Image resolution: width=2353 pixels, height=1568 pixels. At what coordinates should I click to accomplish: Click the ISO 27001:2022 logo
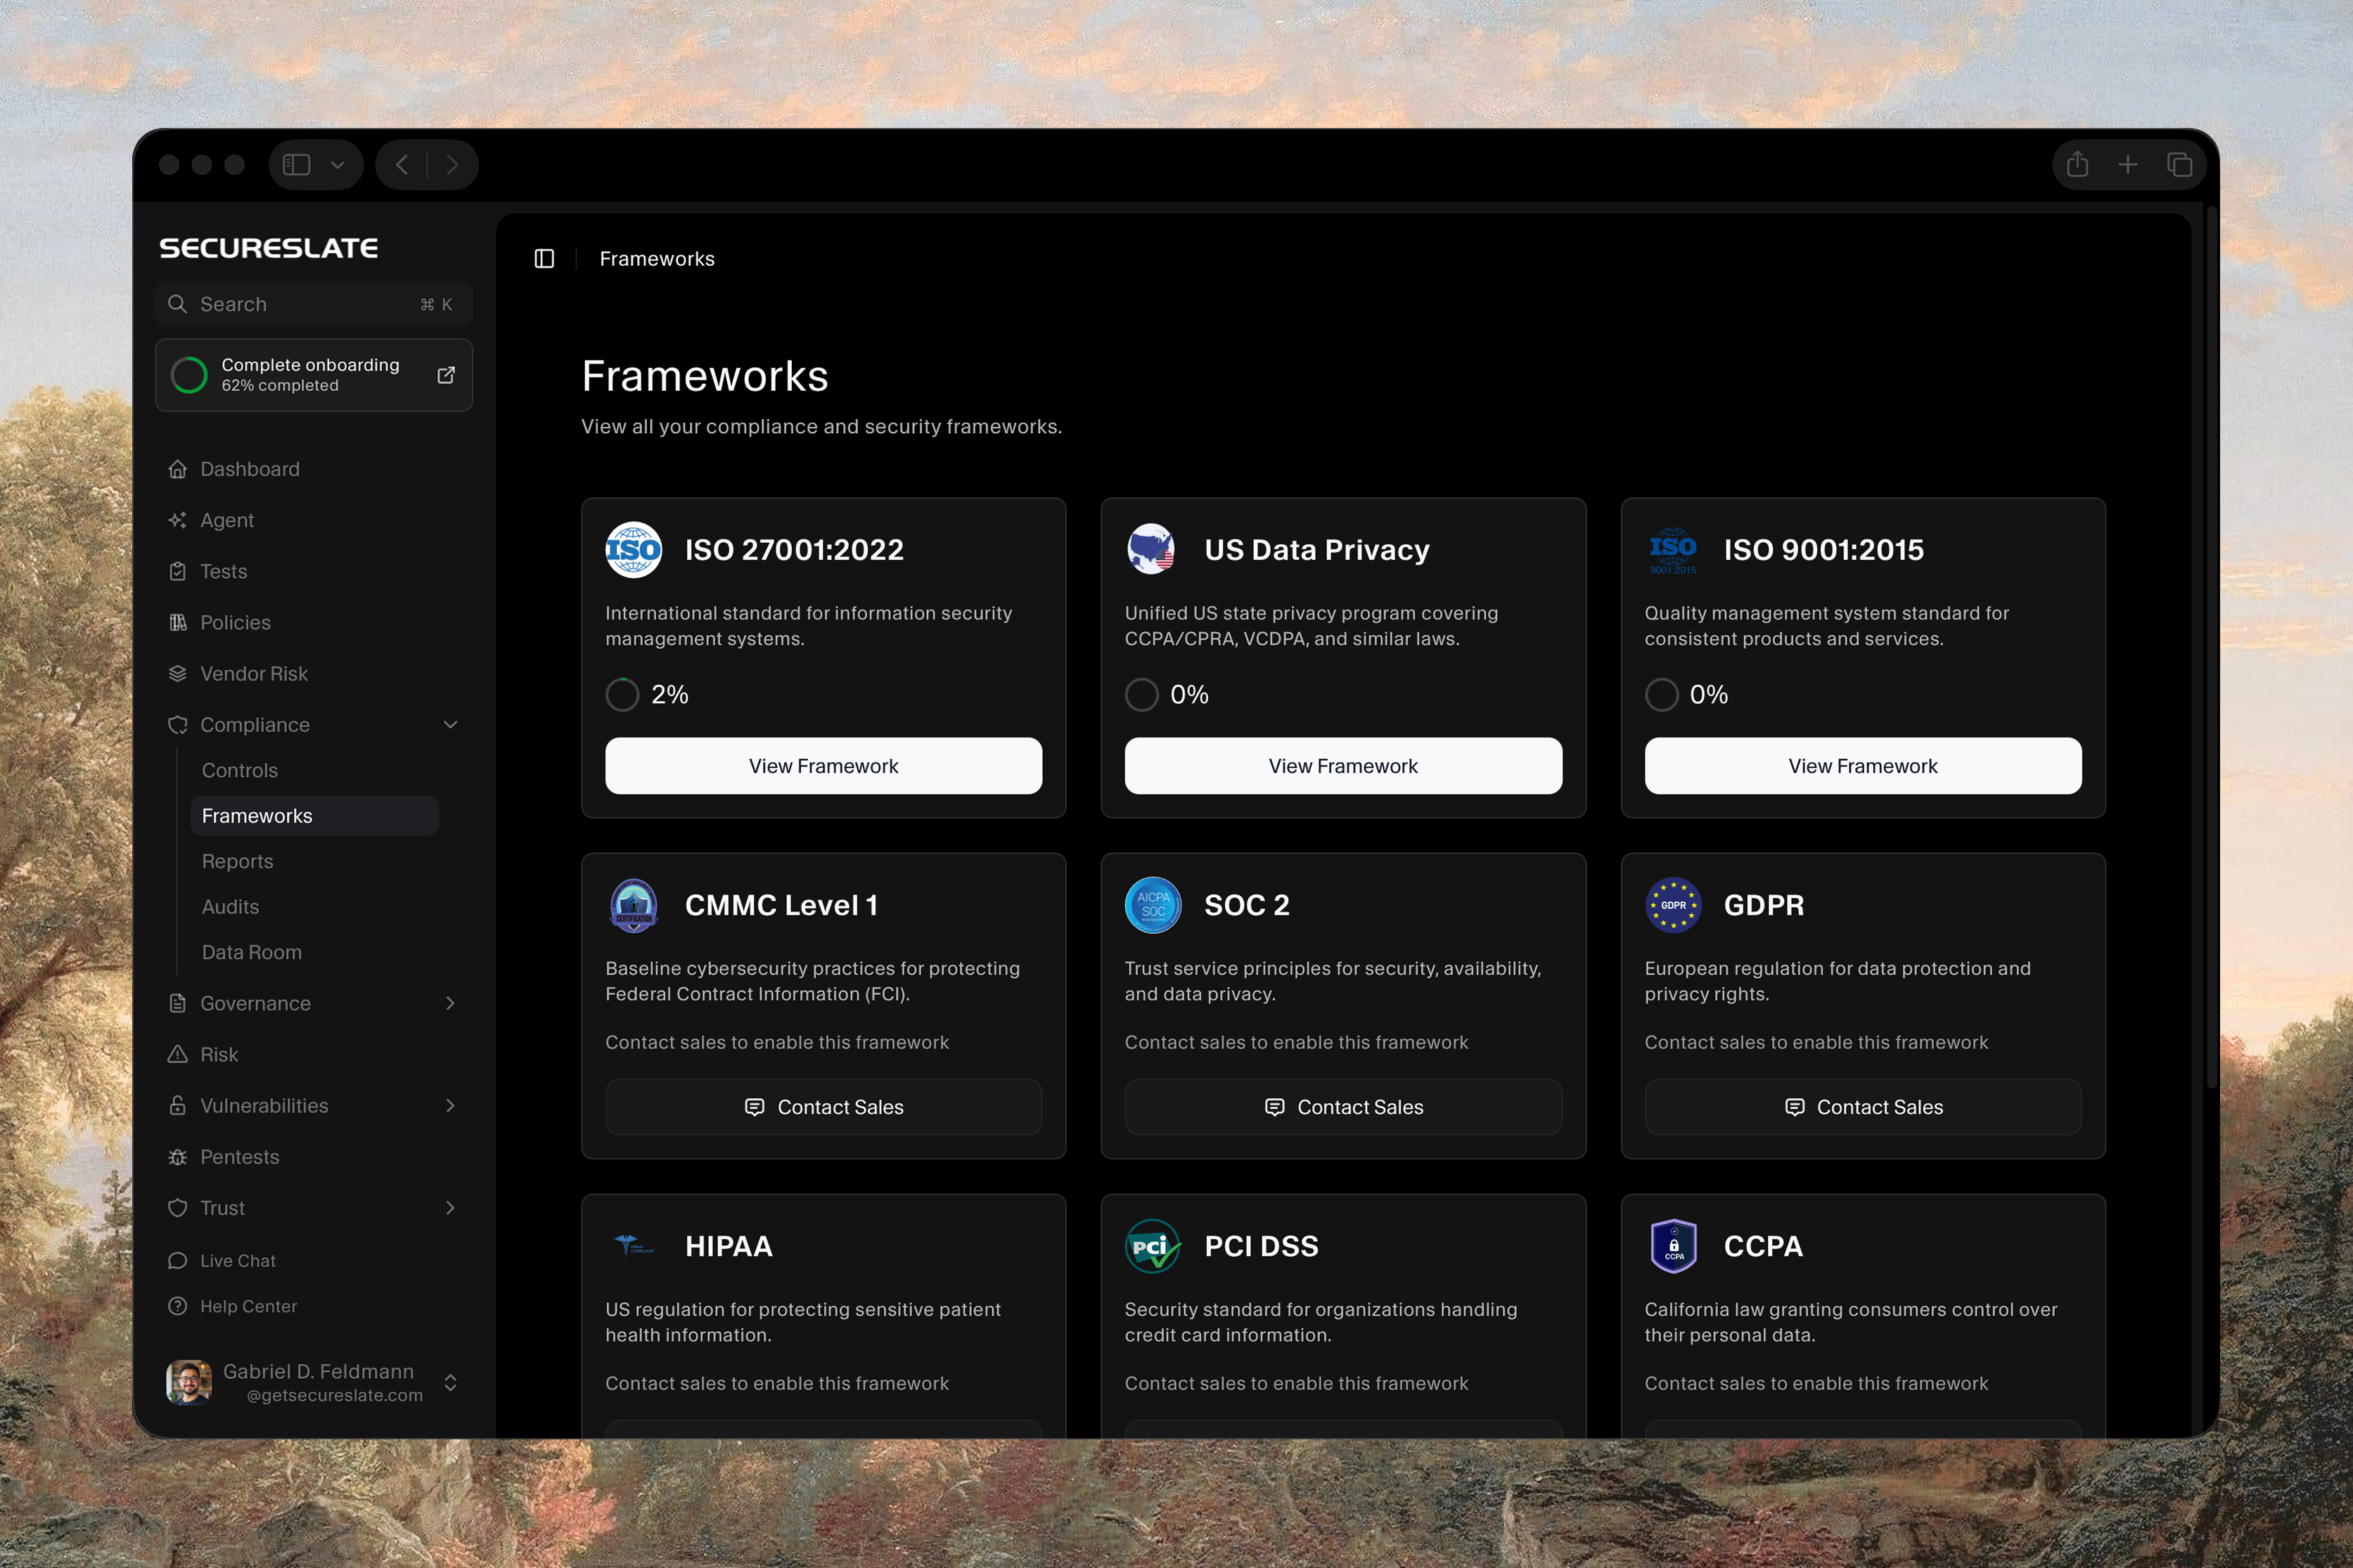point(634,549)
